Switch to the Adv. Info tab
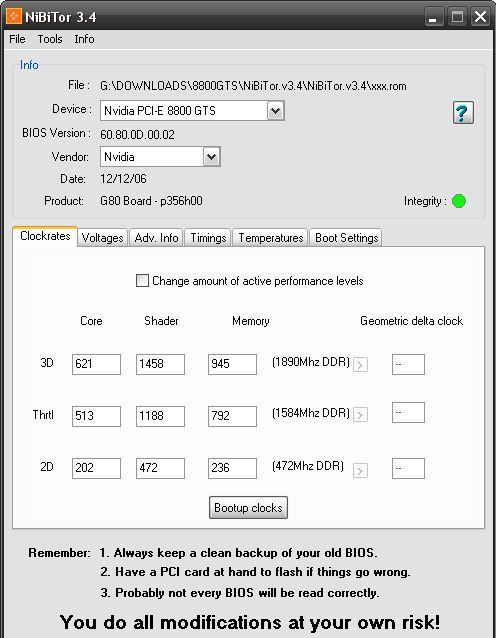The image size is (496, 638). [156, 238]
